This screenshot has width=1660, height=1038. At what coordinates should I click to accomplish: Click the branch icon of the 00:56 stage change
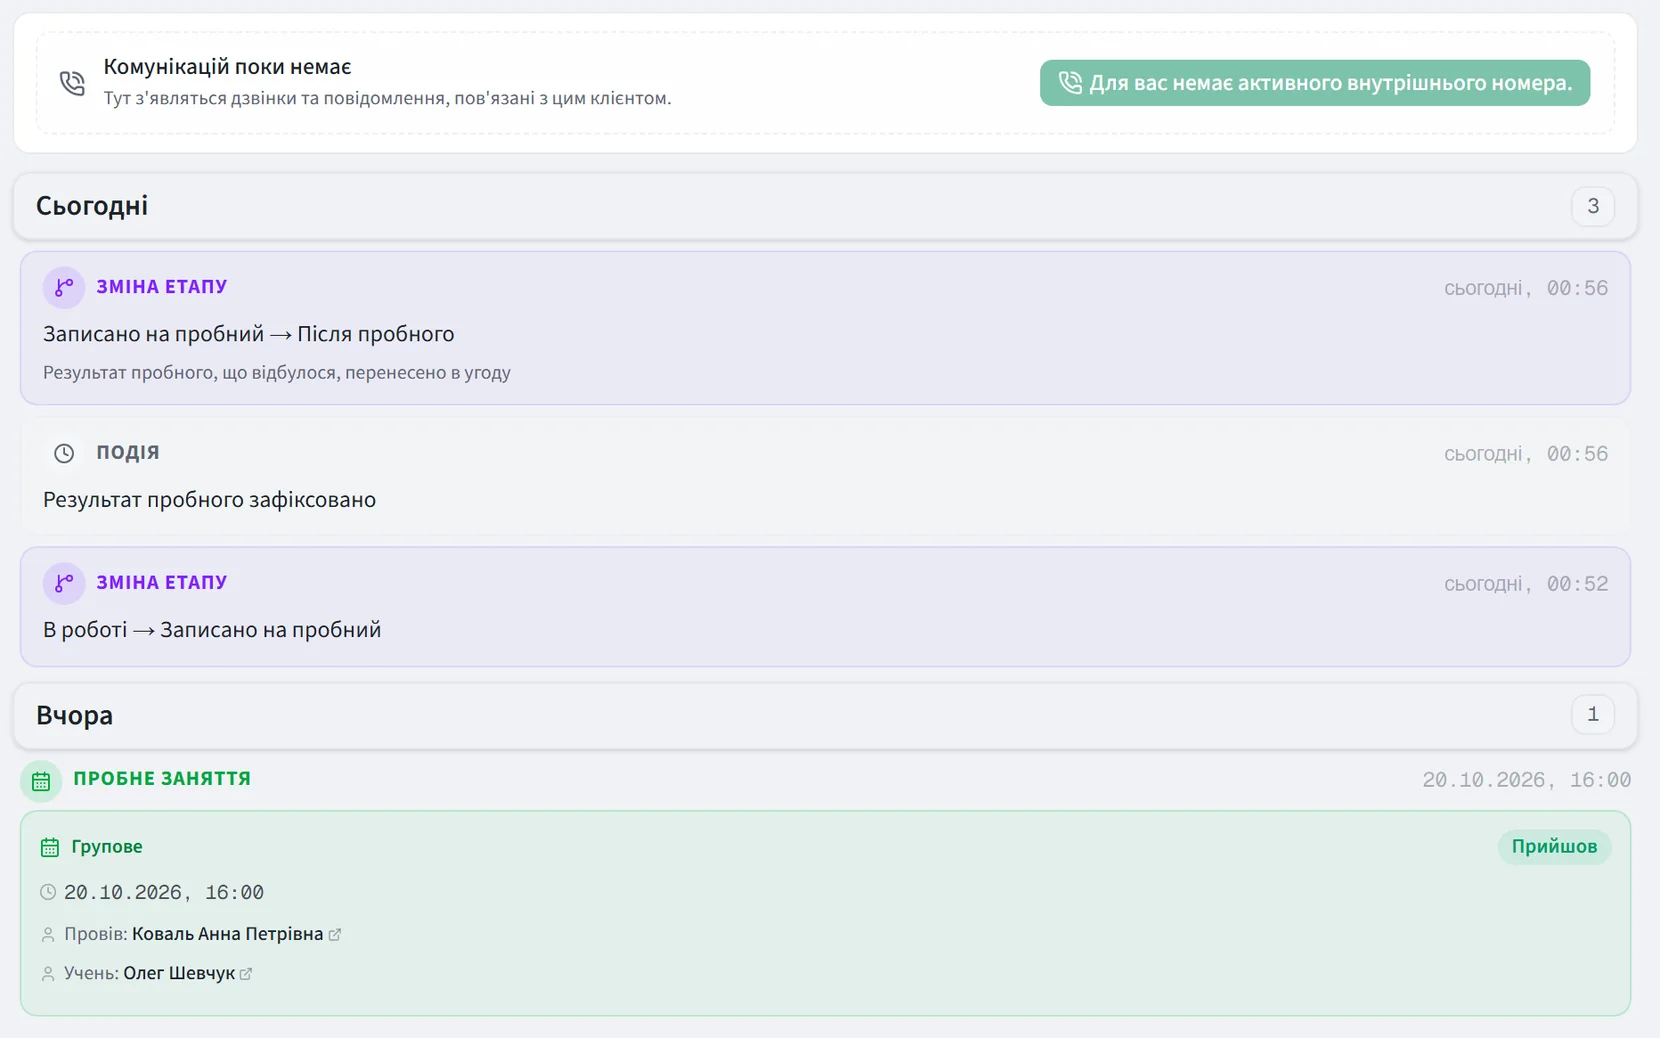tap(64, 288)
